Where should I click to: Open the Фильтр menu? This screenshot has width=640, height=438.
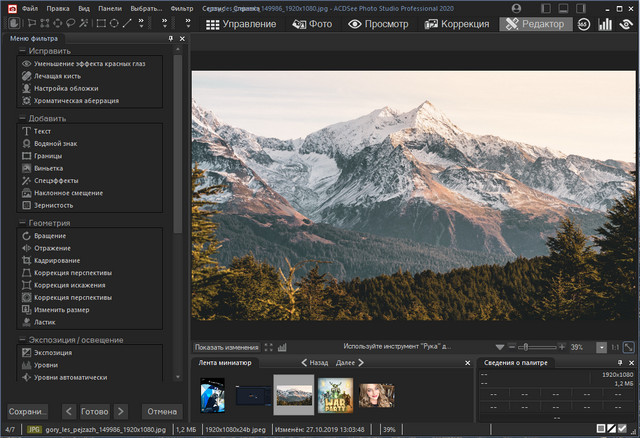(x=182, y=8)
